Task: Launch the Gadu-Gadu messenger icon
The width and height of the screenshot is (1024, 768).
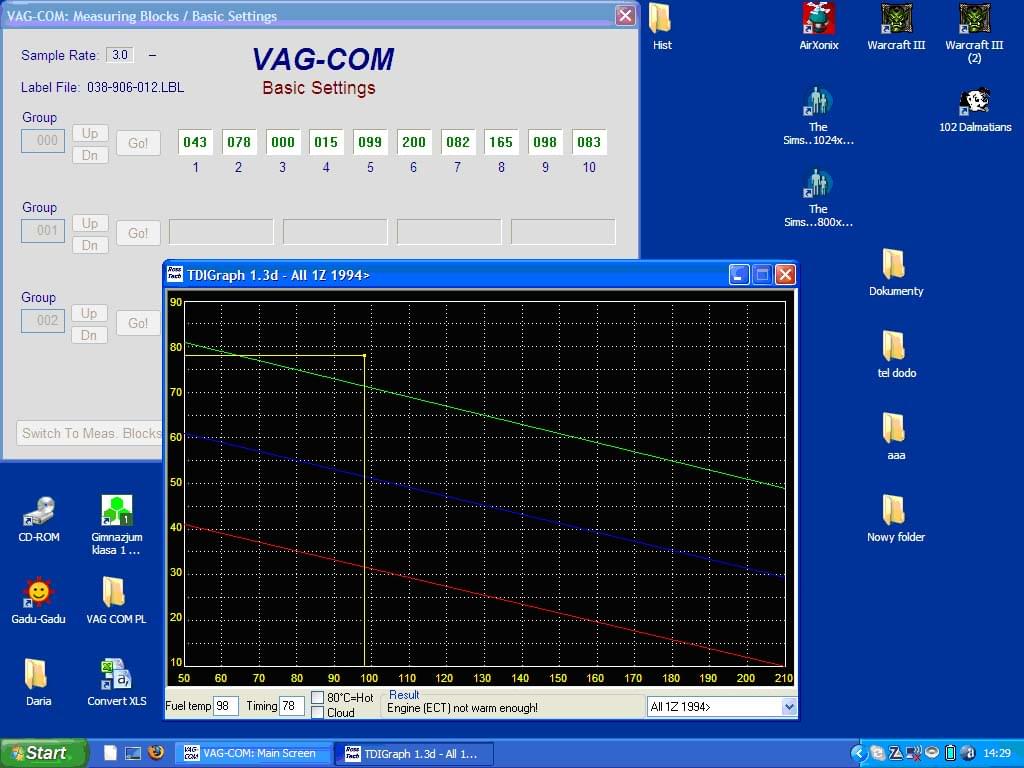Action: click(38, 593)
